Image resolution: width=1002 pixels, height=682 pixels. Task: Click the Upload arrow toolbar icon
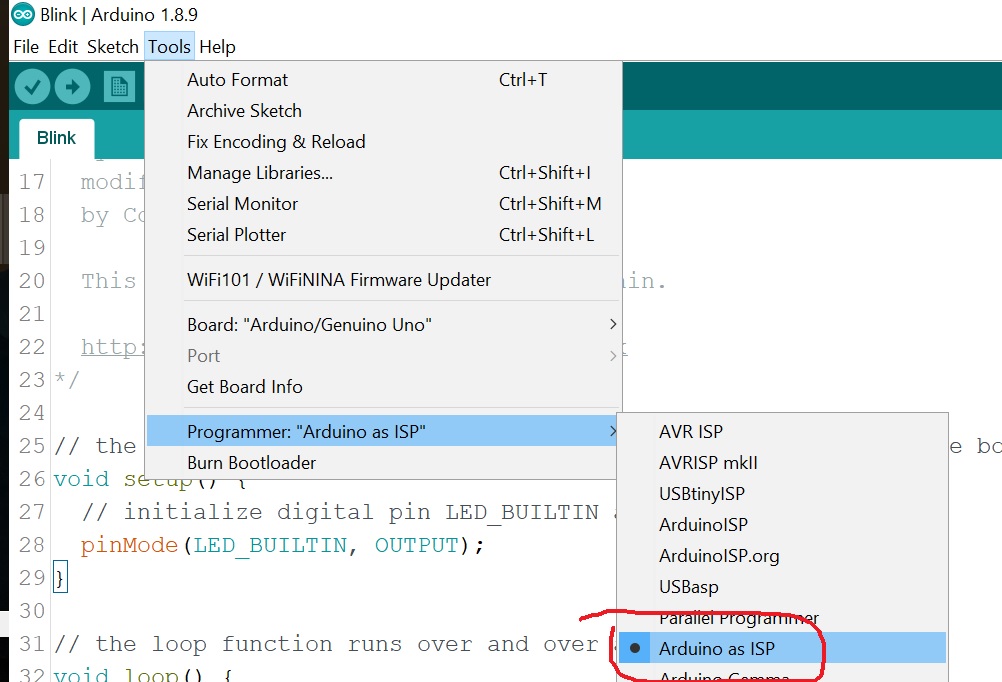click(72, 87)
